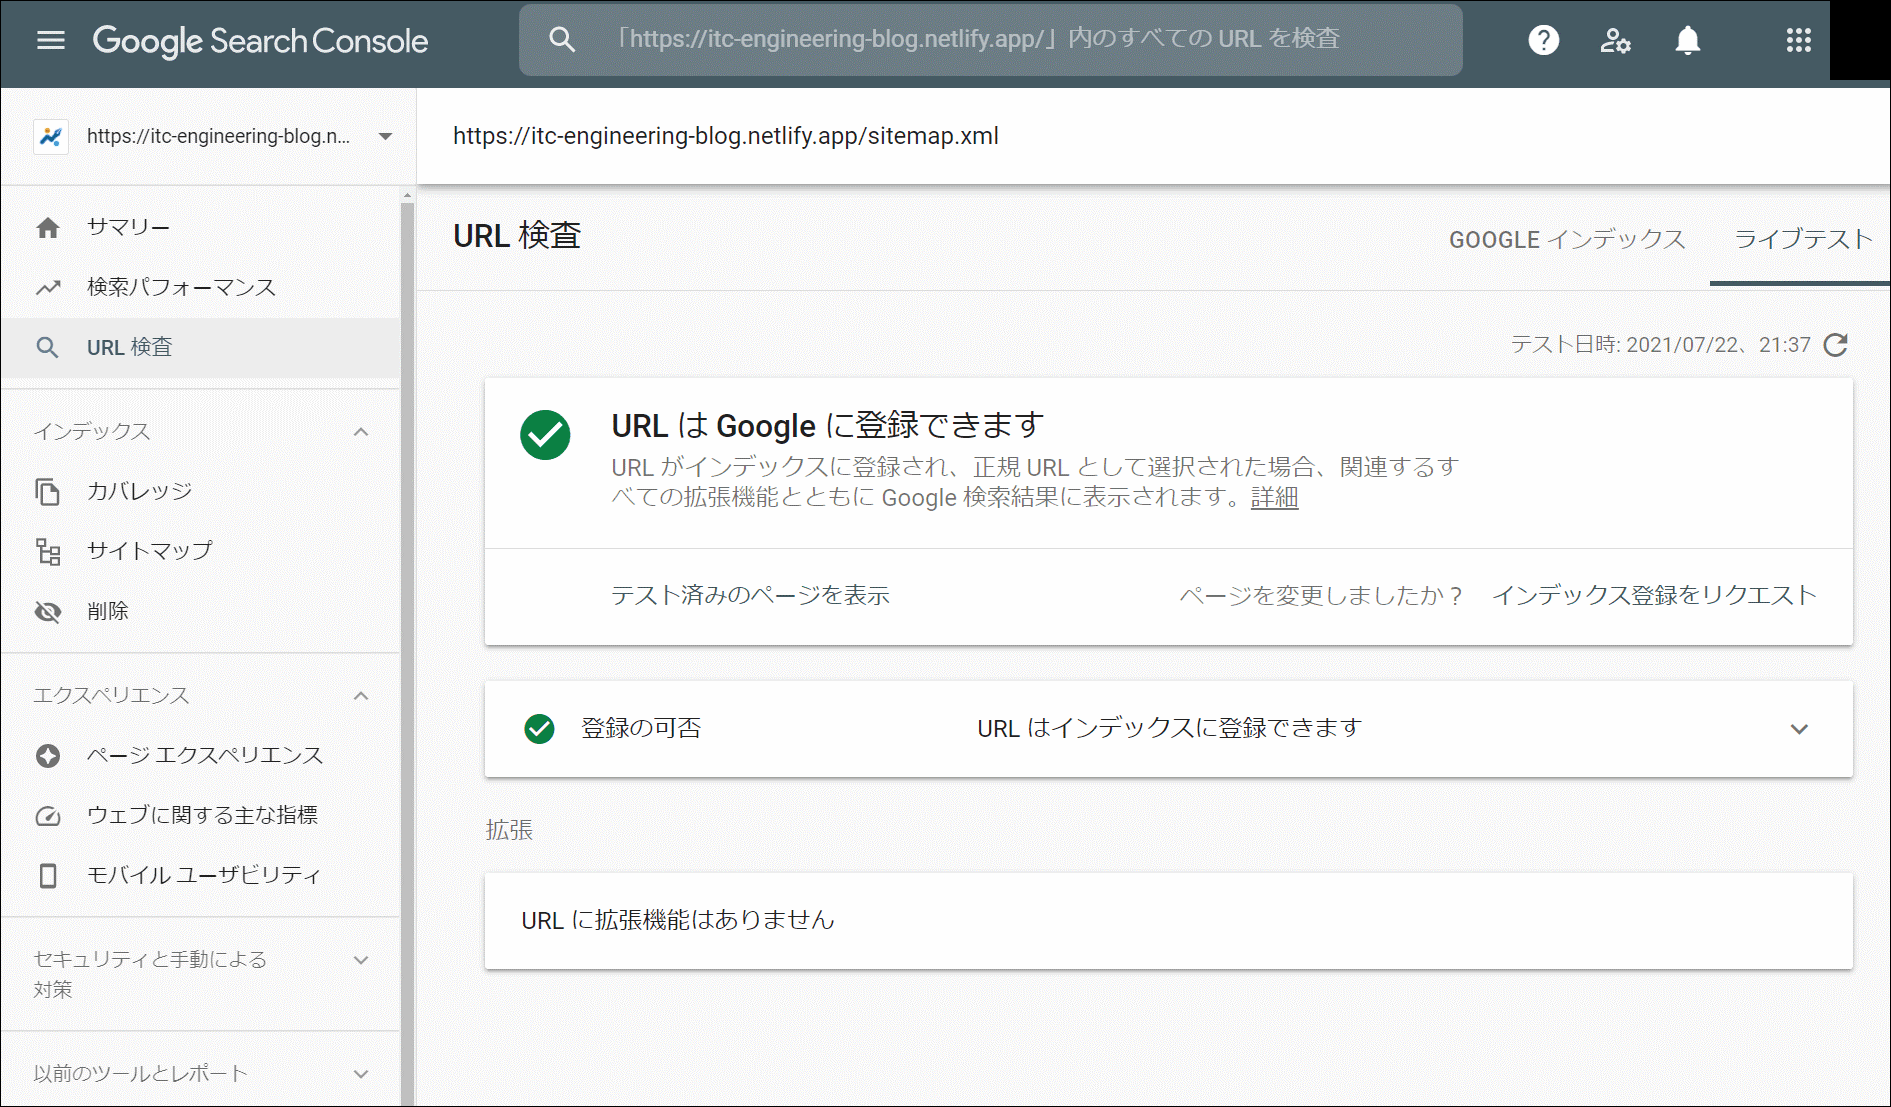Open the hamburger main menu
1891x1107 pixels.
[51, 40]
